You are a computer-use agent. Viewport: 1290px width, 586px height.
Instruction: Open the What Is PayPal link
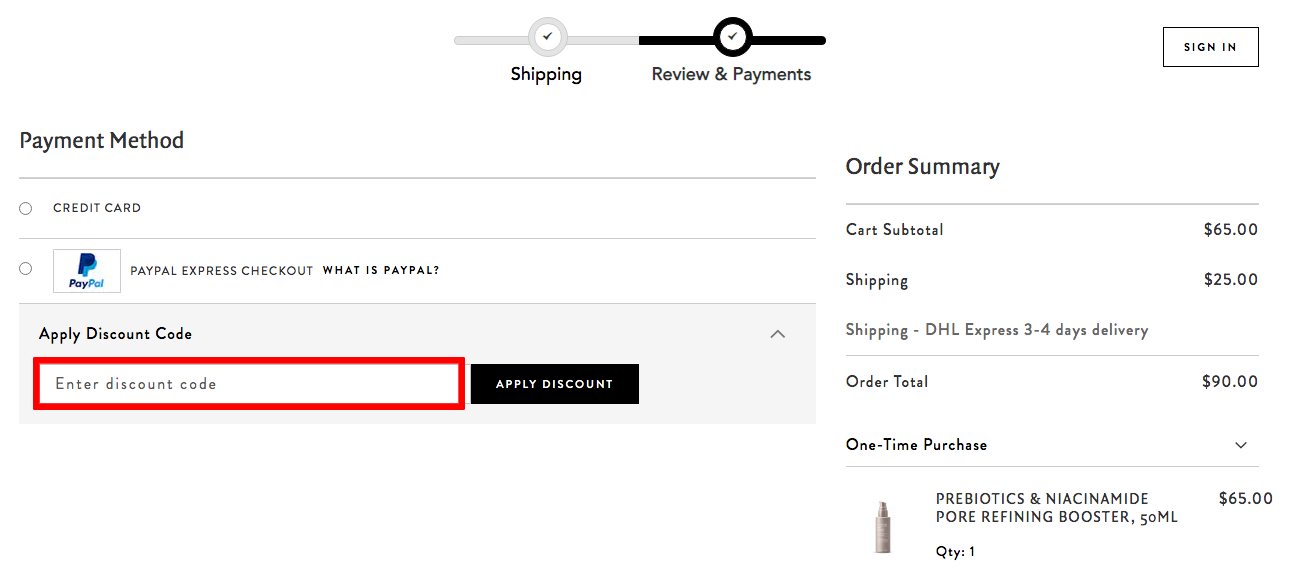380,270
